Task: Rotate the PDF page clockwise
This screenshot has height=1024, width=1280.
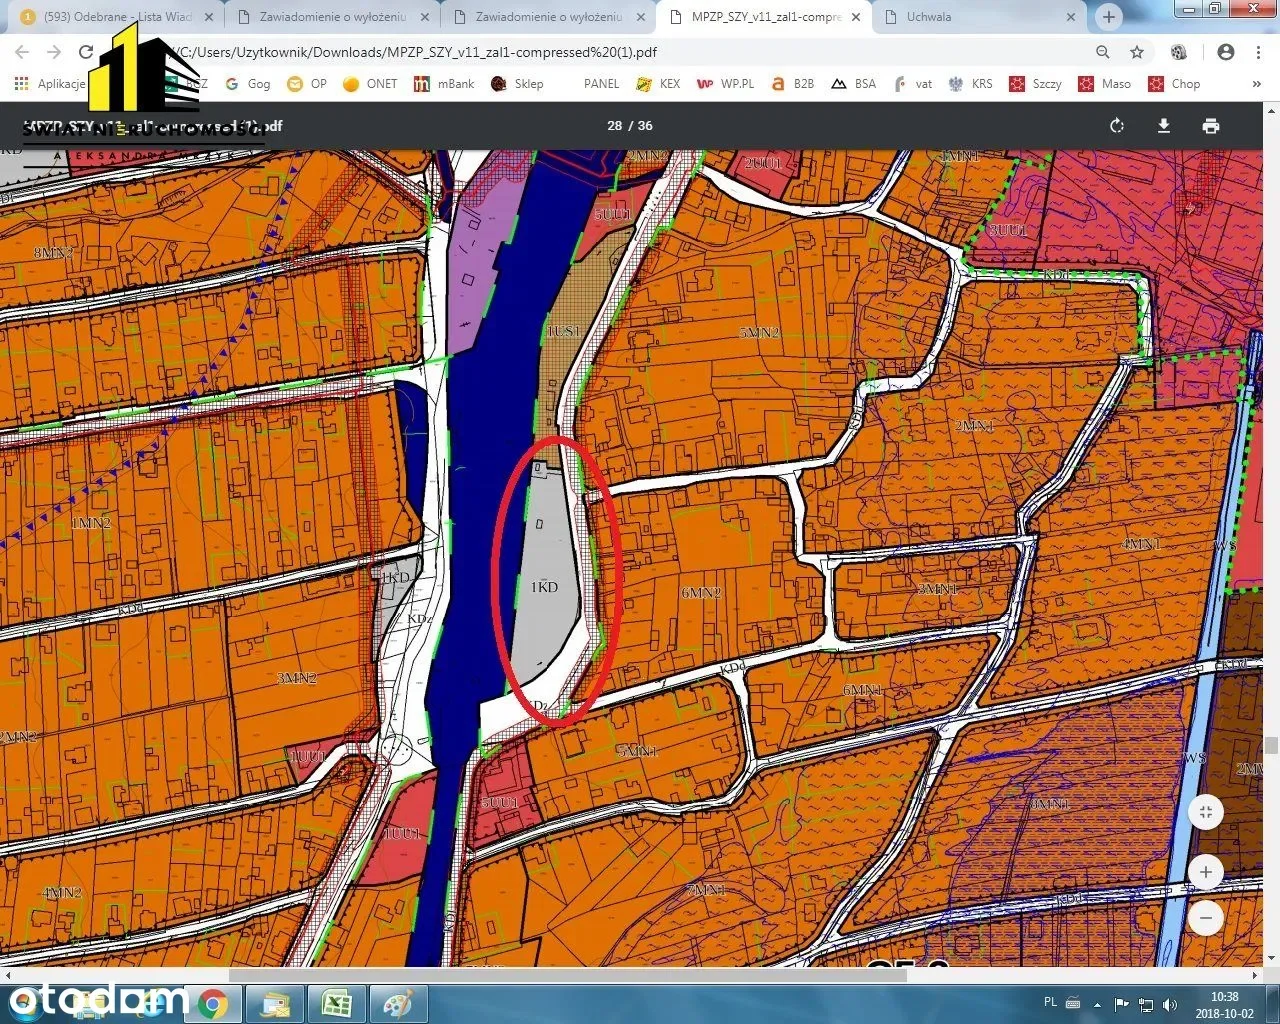Action: (x=1117, y=126)
